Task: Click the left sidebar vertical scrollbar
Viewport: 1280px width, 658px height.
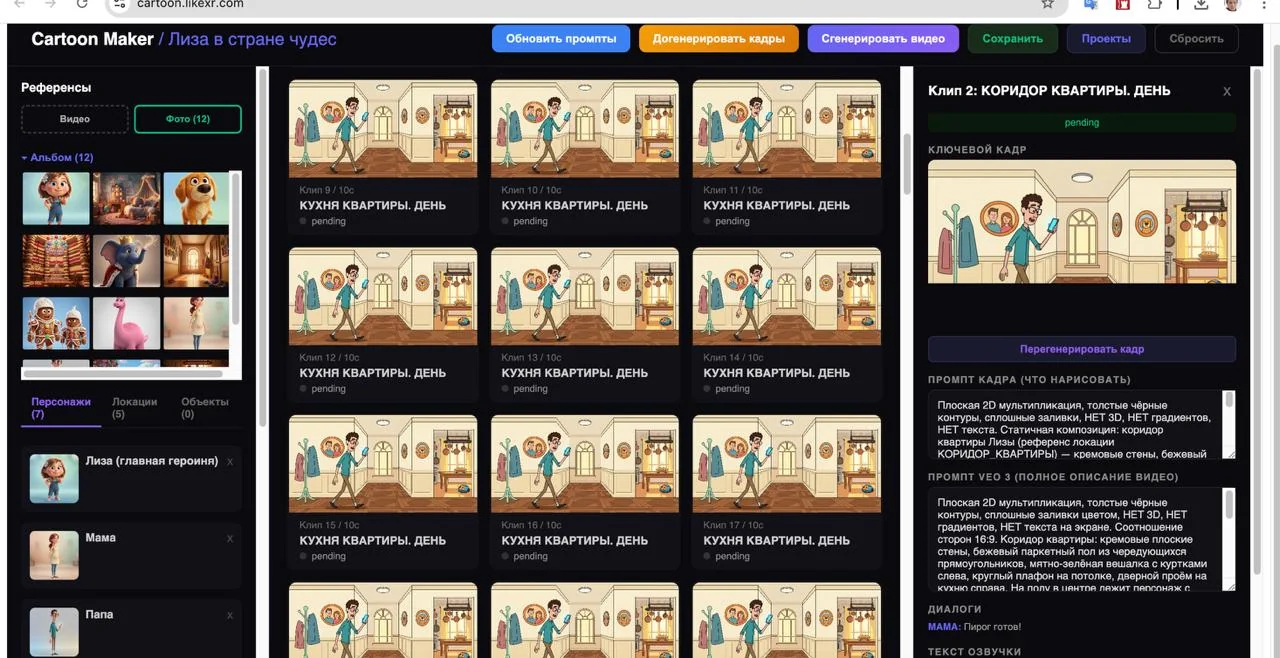Action: click(x=262, y=248)
